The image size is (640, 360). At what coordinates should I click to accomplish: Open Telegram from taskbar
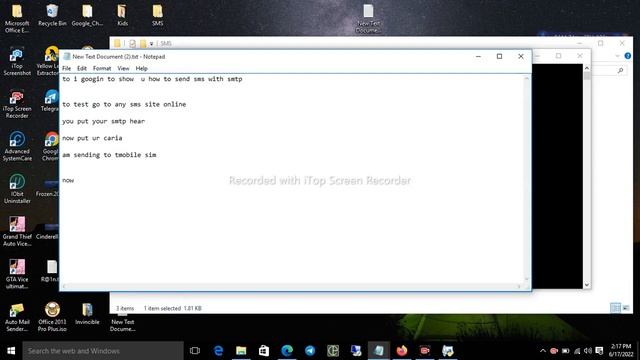(x=310, y=351)
